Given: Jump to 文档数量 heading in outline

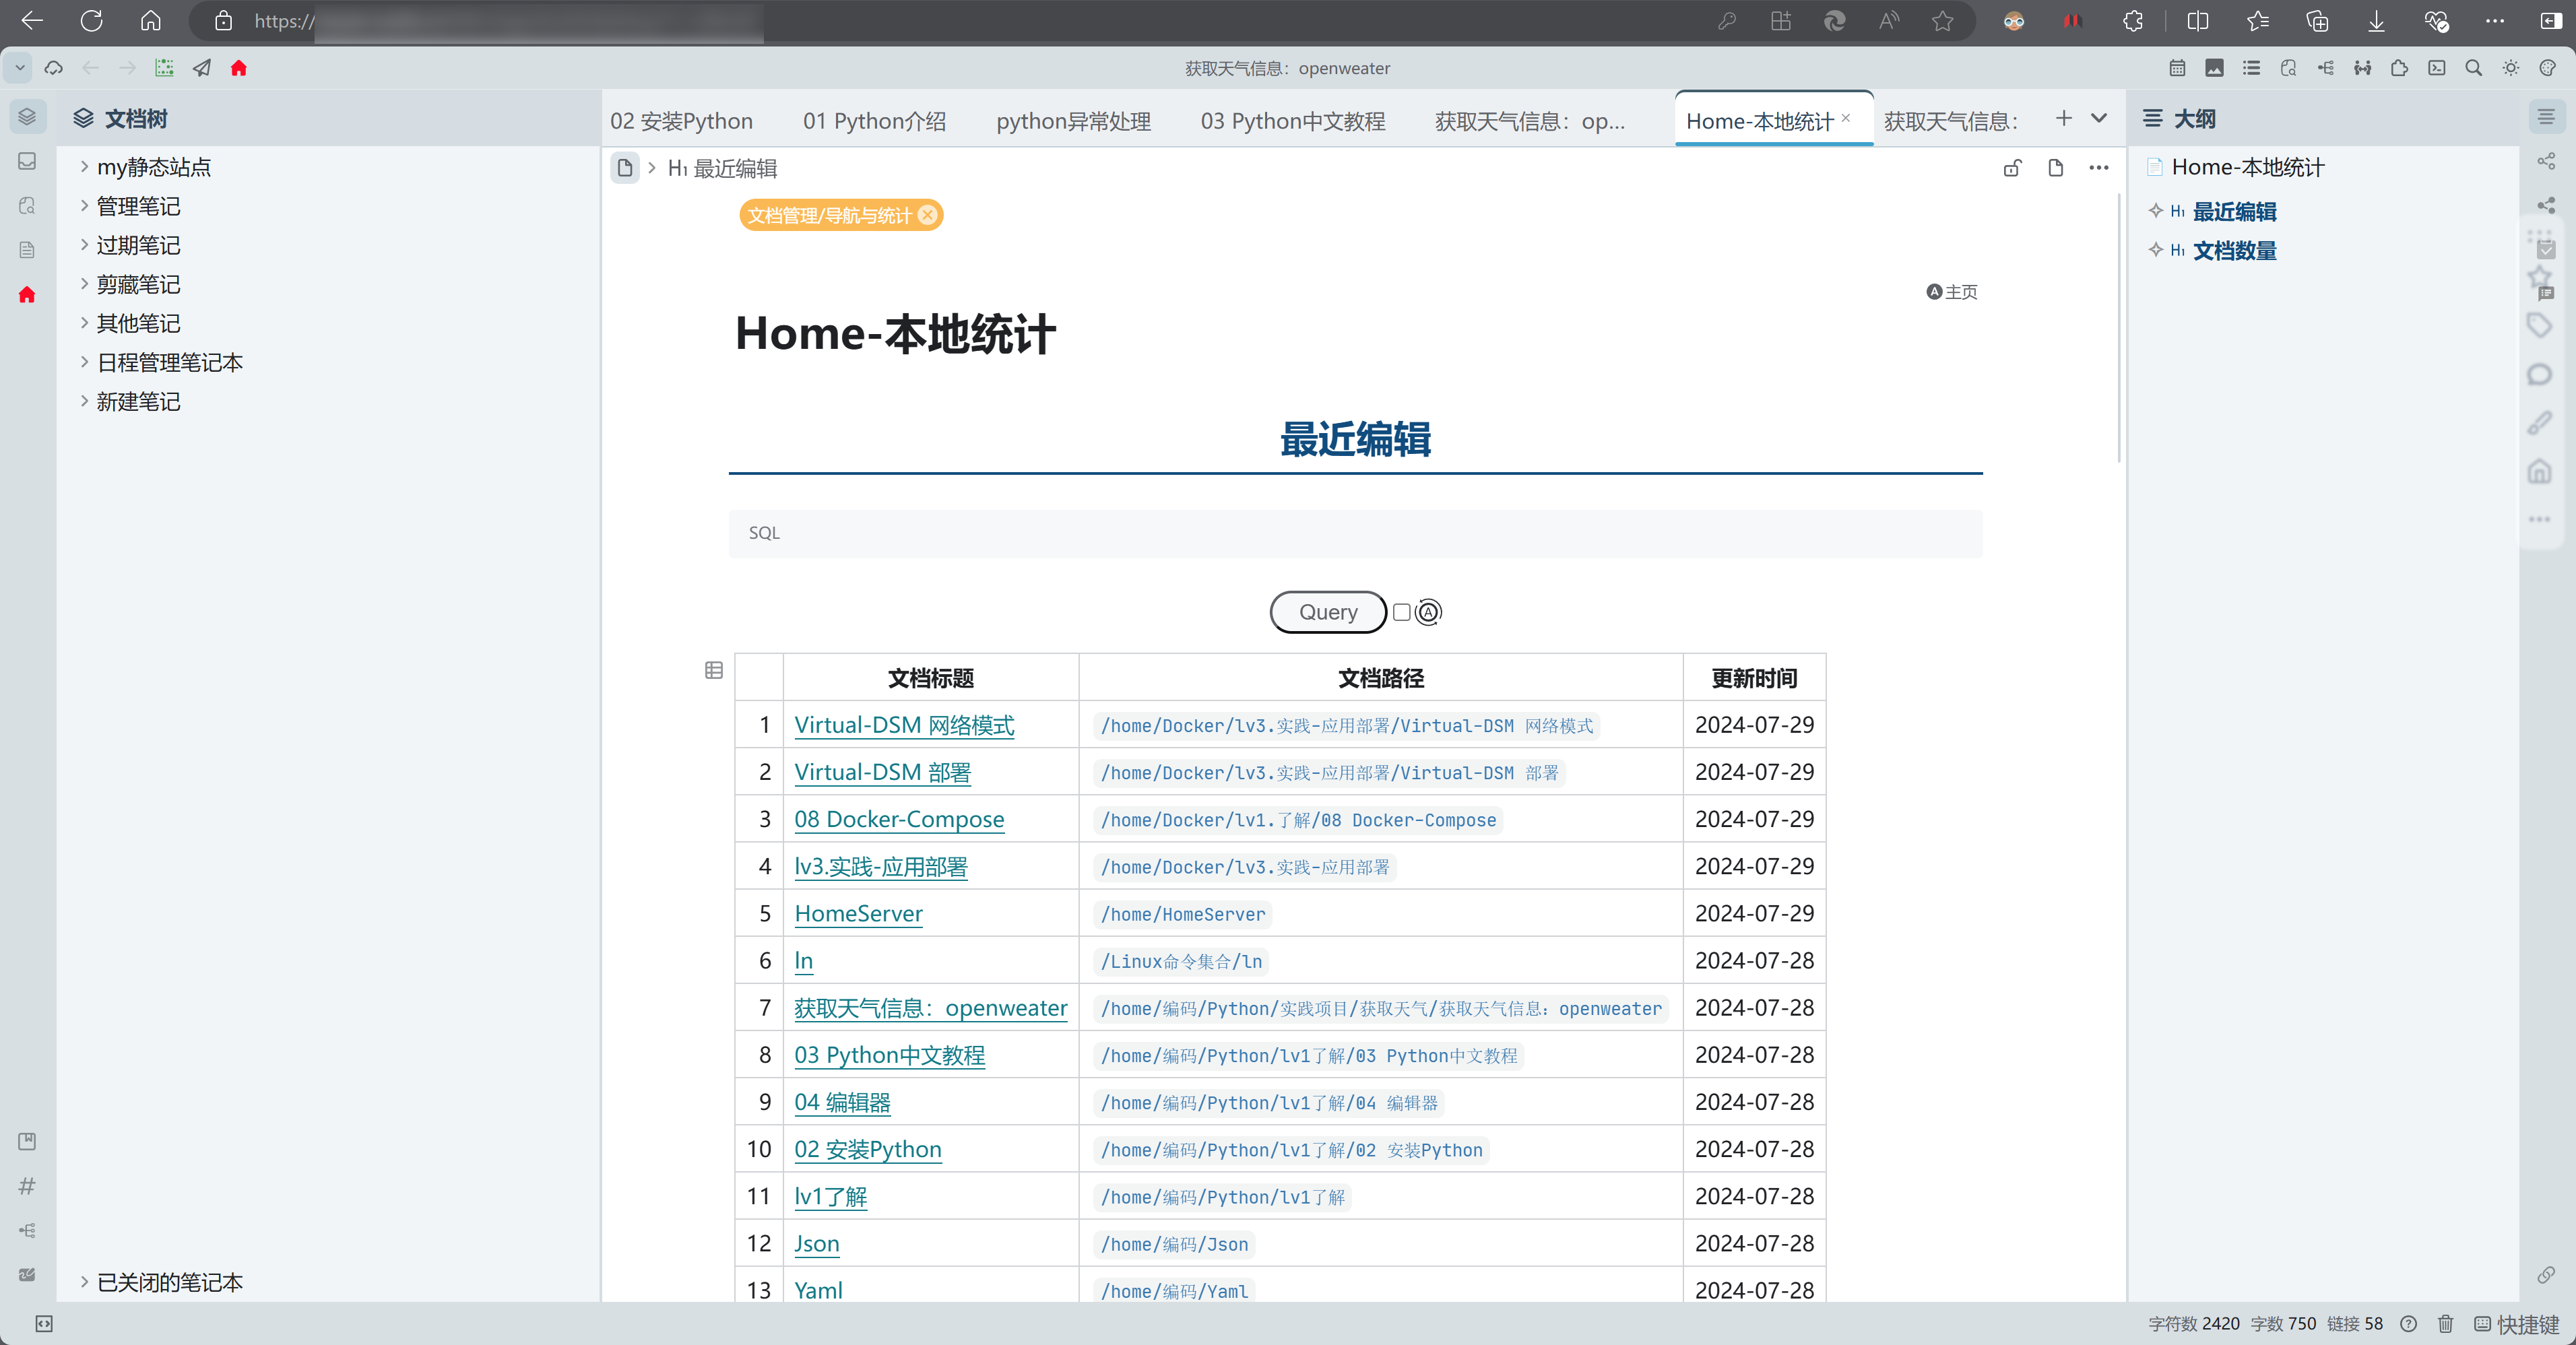Looking at the screenshot, I should (x=2234, y=251).
